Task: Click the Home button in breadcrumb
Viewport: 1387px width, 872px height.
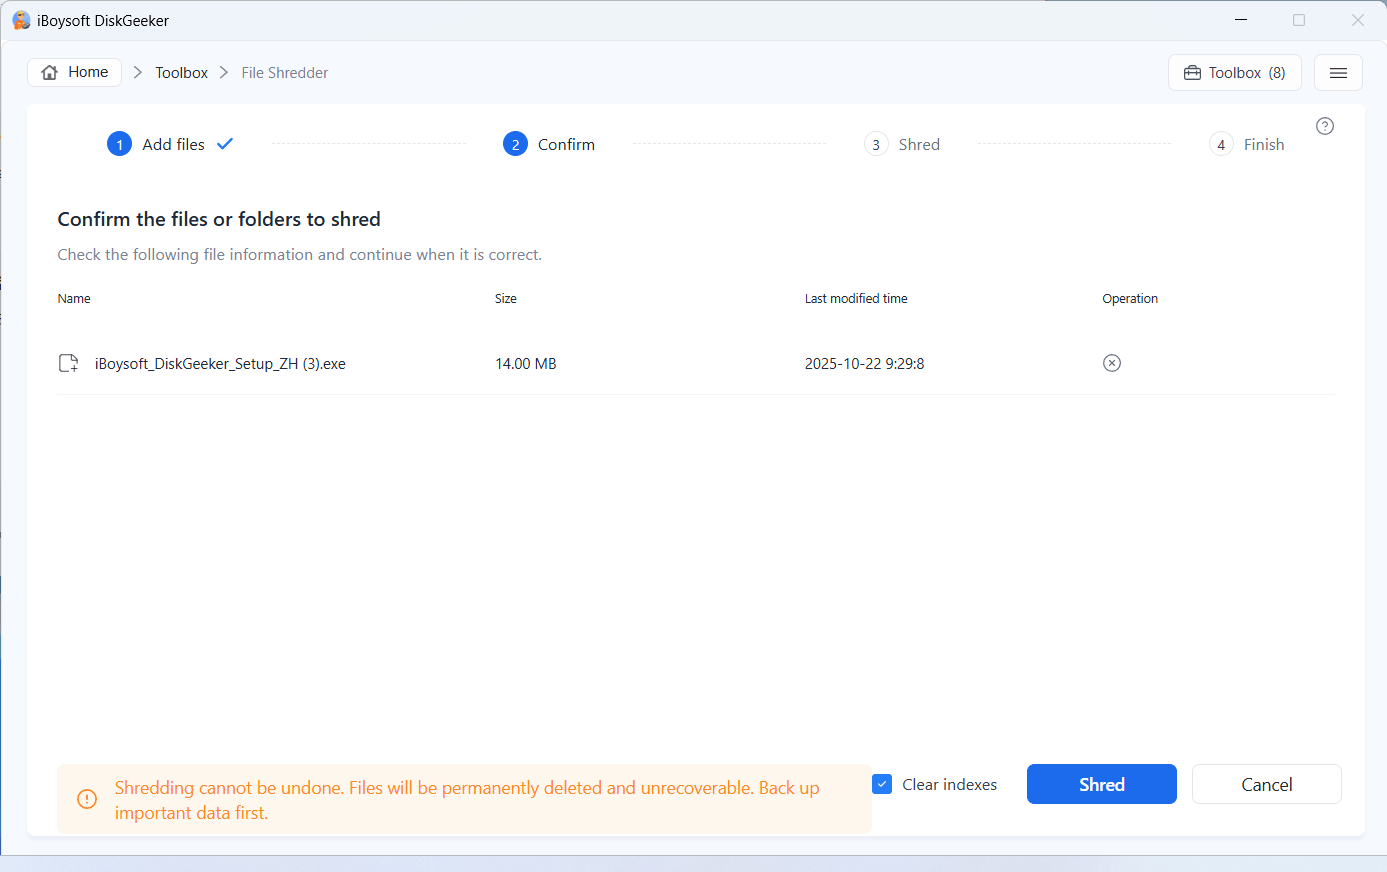Action: click(75, 72)
